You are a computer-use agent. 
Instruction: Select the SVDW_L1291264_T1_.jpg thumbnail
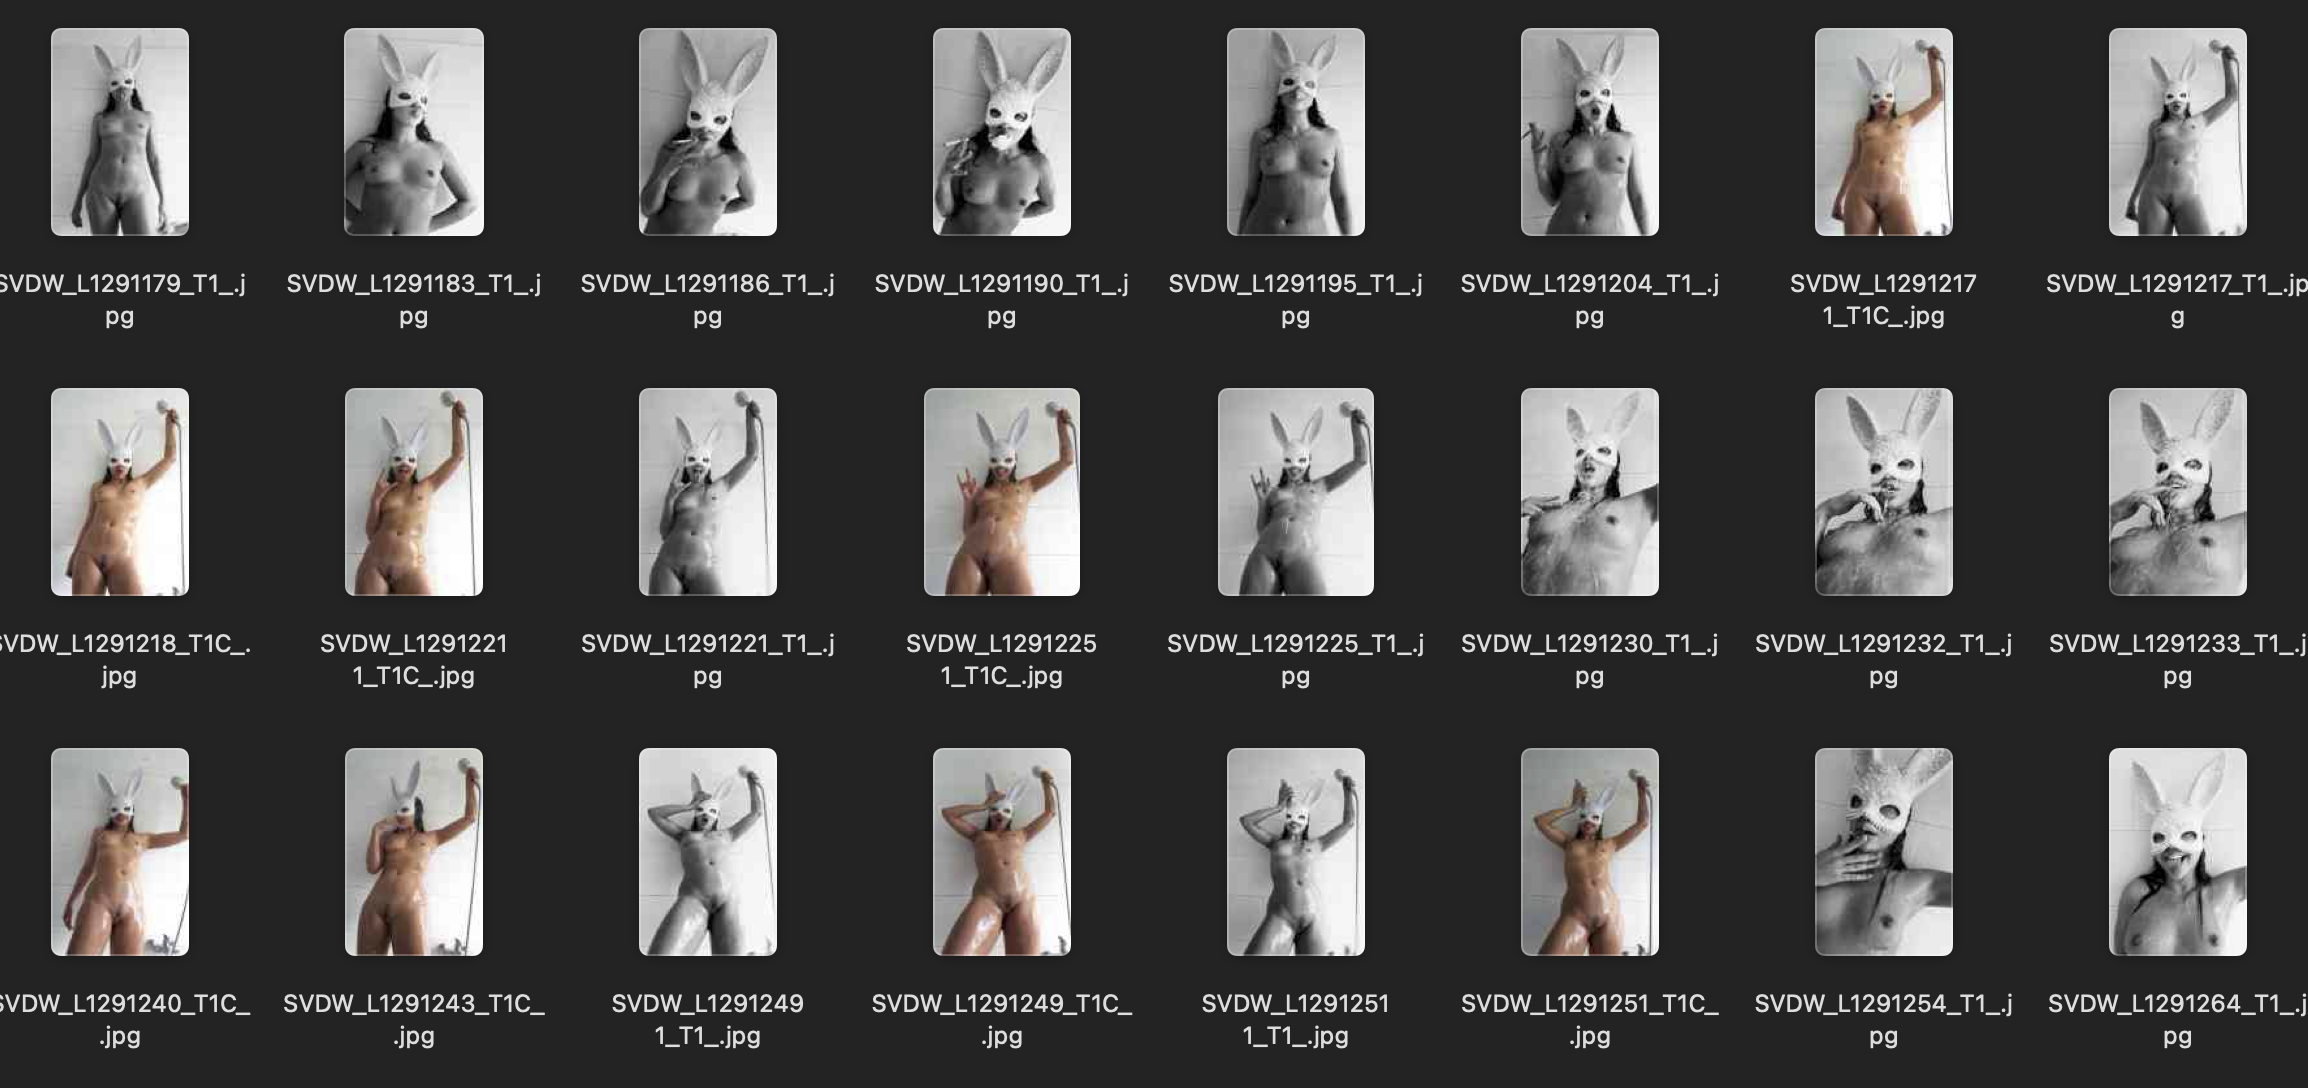click(2178, 852)
